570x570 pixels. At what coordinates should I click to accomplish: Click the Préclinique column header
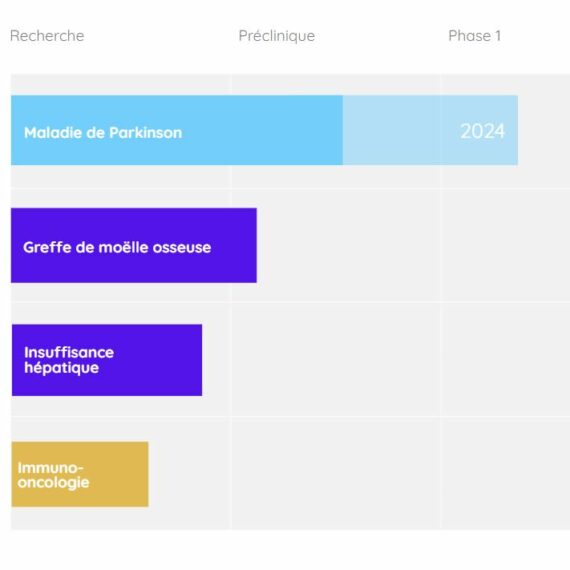pyautogui.click(x=277, y=36)
